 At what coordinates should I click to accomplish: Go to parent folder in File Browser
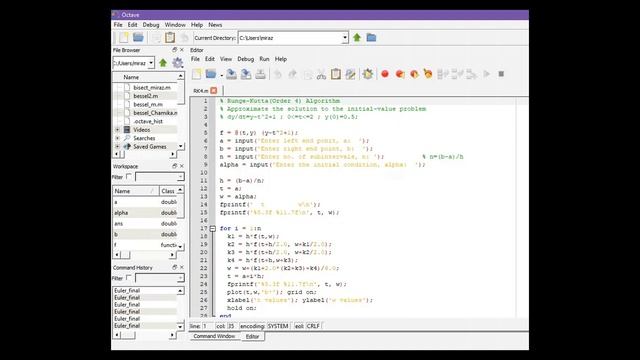tap(163, 63)
